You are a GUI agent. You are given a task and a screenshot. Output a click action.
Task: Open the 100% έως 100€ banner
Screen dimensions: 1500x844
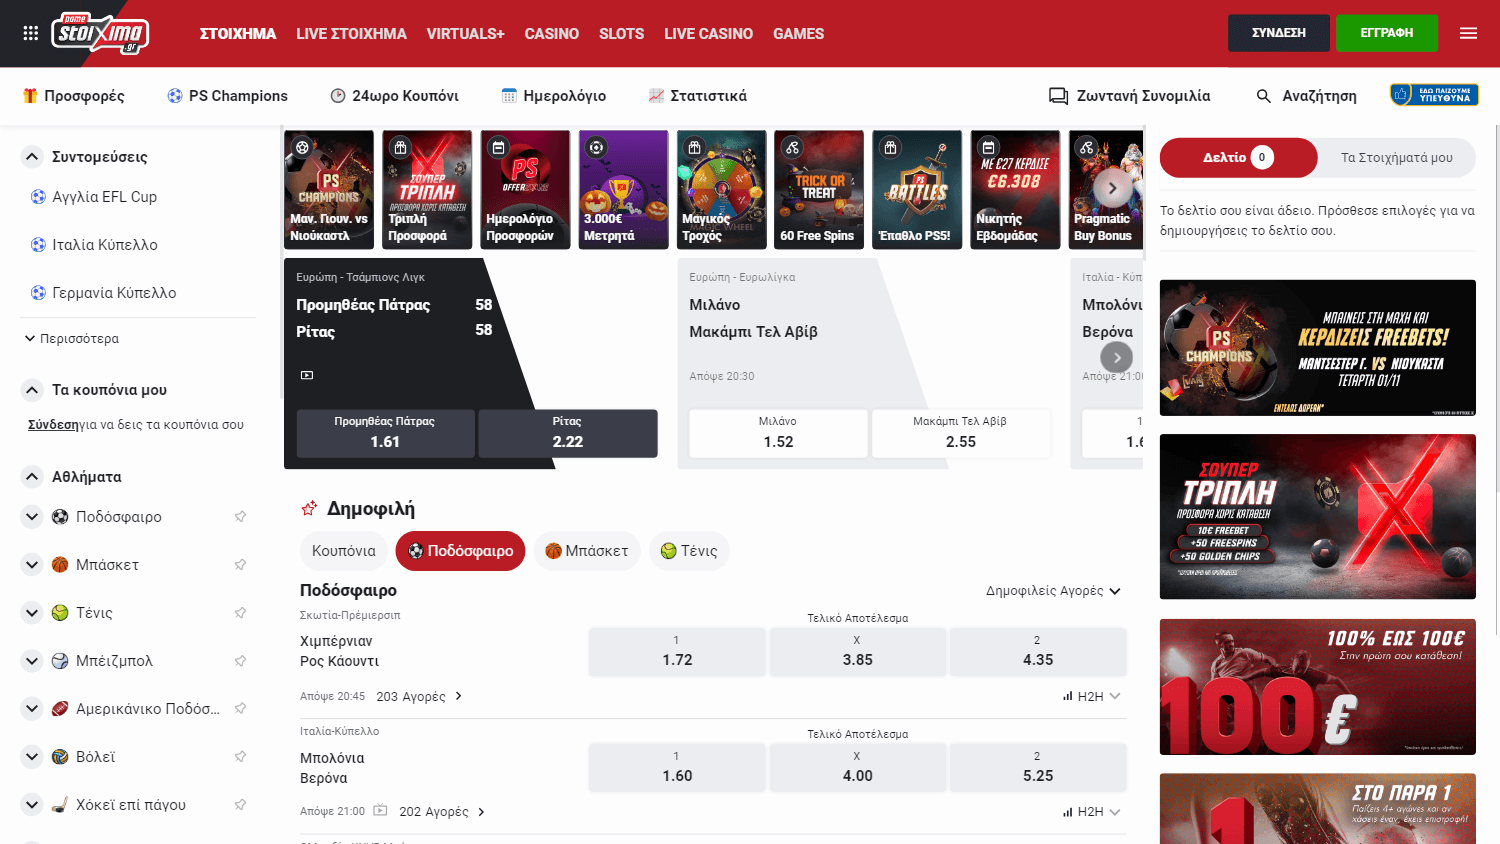pyautogui.click(x=1317, y=687)
